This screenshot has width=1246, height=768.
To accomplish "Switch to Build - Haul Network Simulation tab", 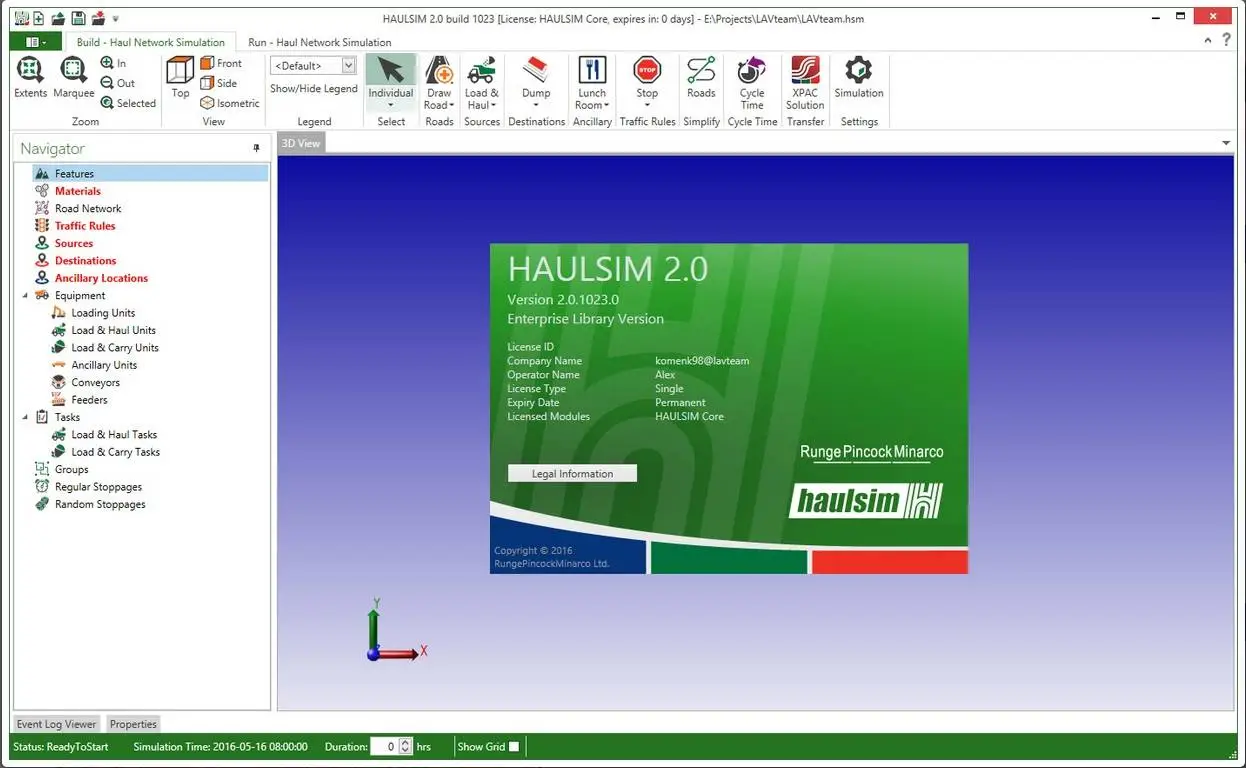I will pos(151,42).
